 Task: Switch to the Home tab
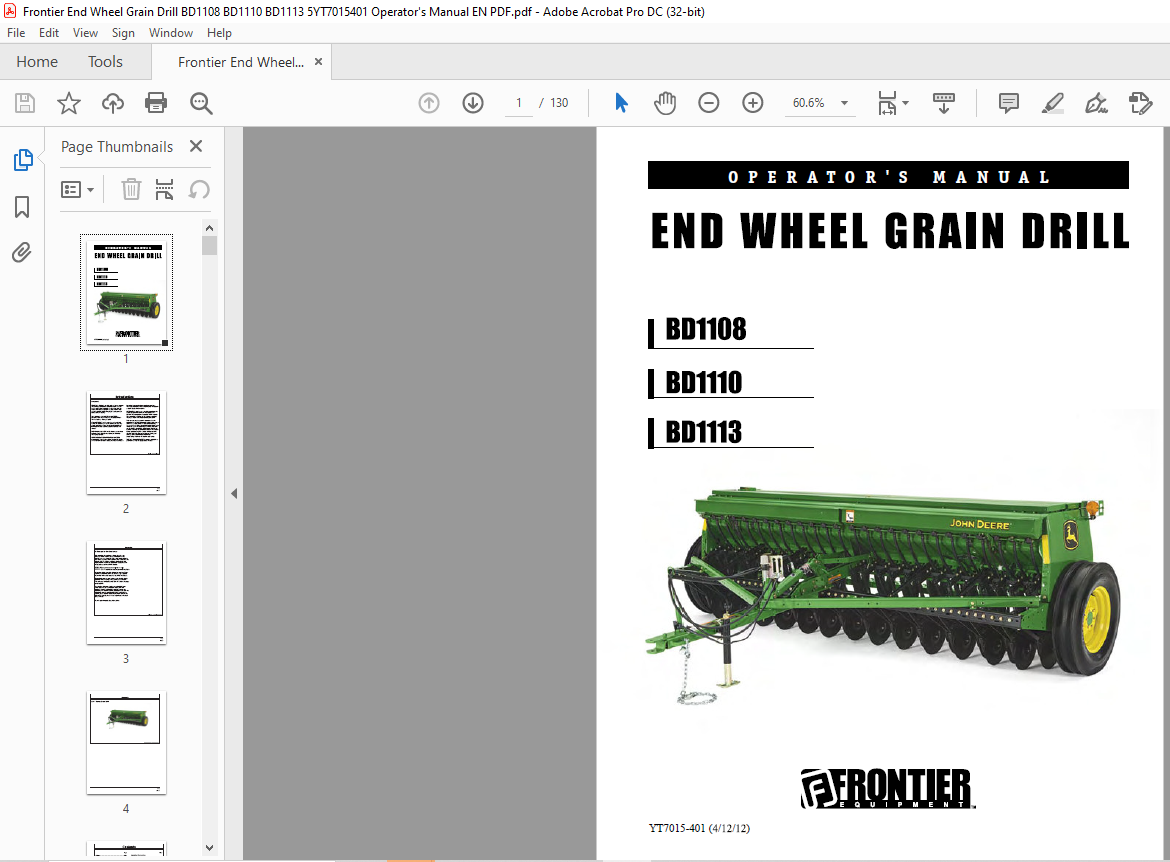pyautogui.click(x=37, y=62)
